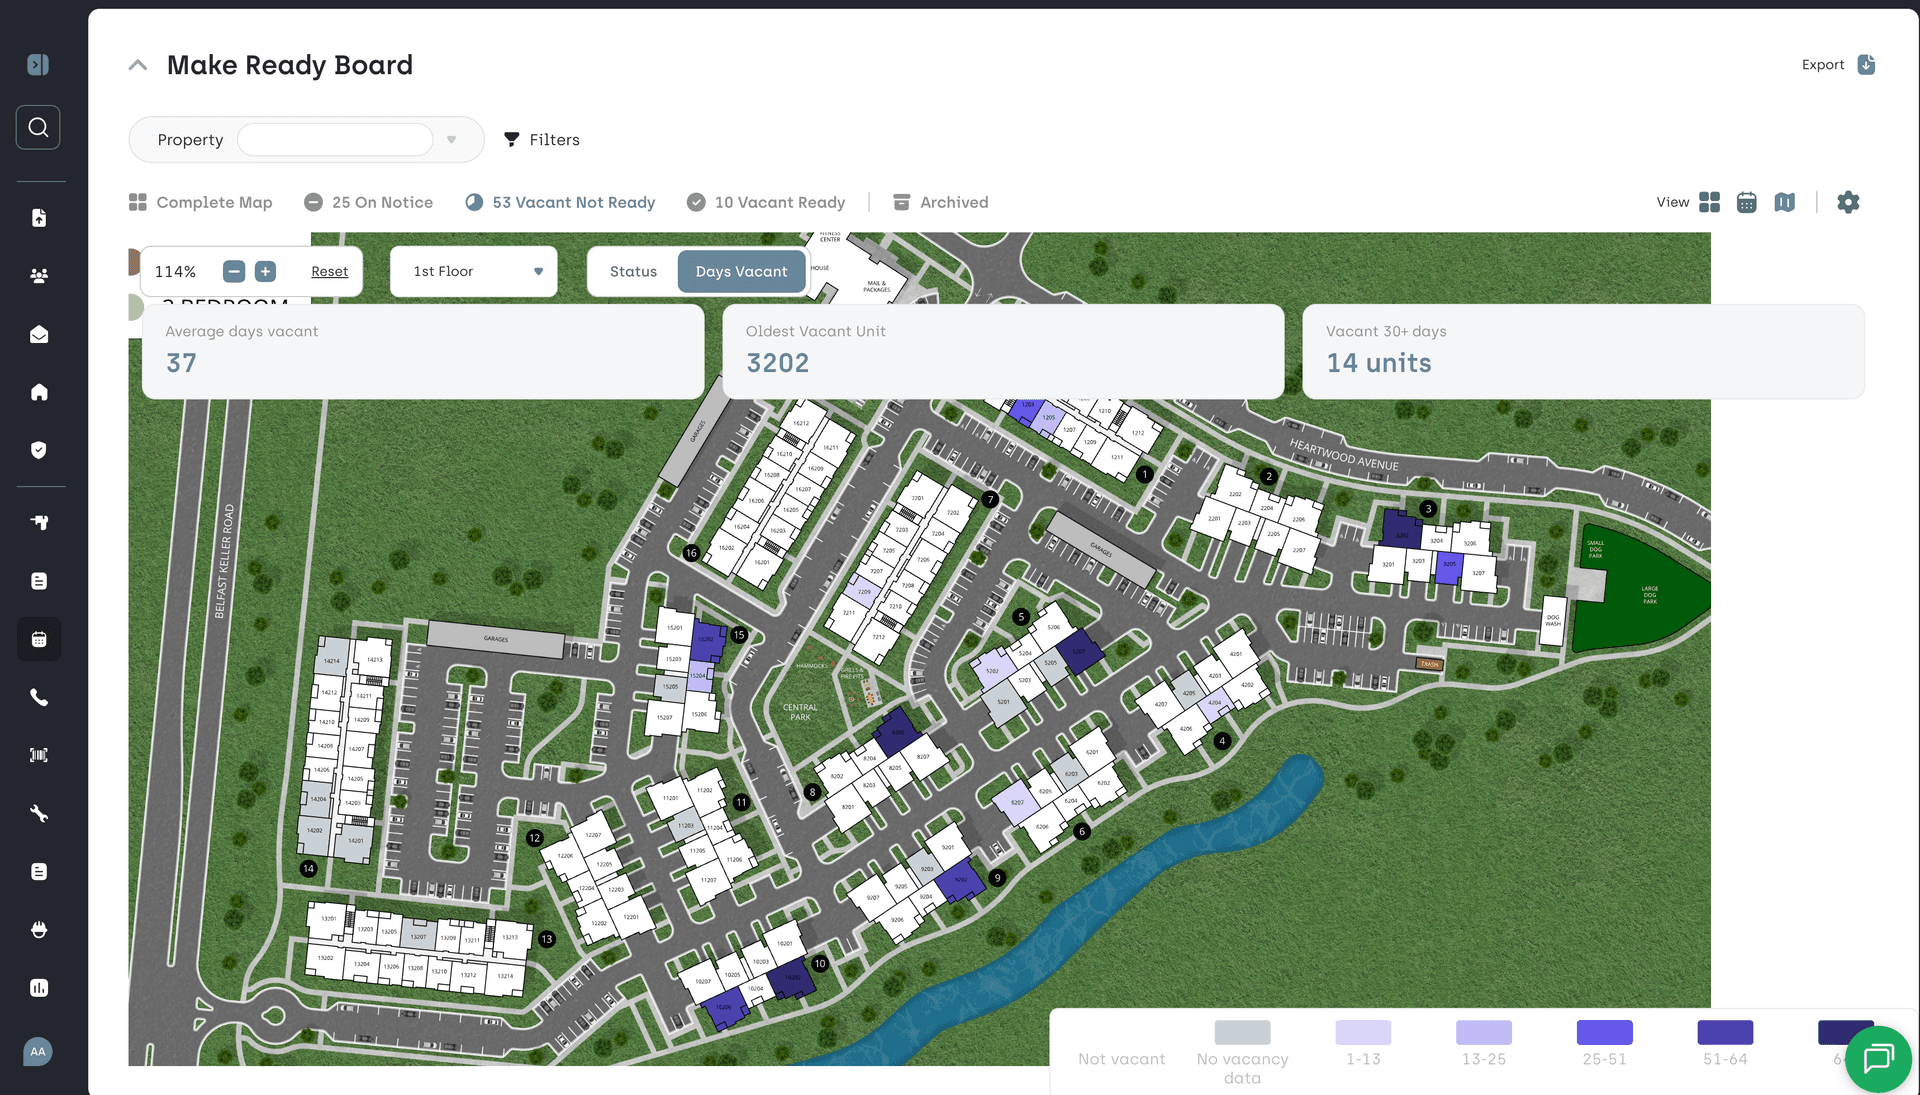Open the Filters button

point(541,140)
